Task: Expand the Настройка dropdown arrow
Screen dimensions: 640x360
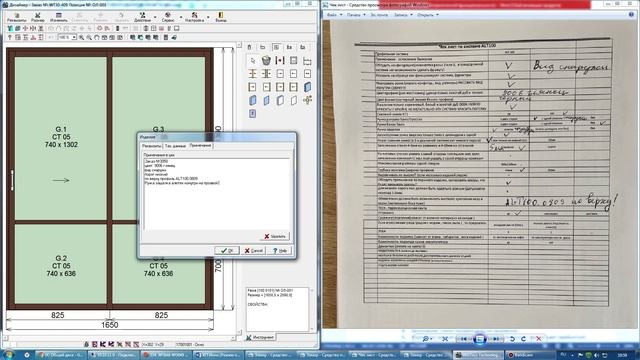Action: (208, 18)
